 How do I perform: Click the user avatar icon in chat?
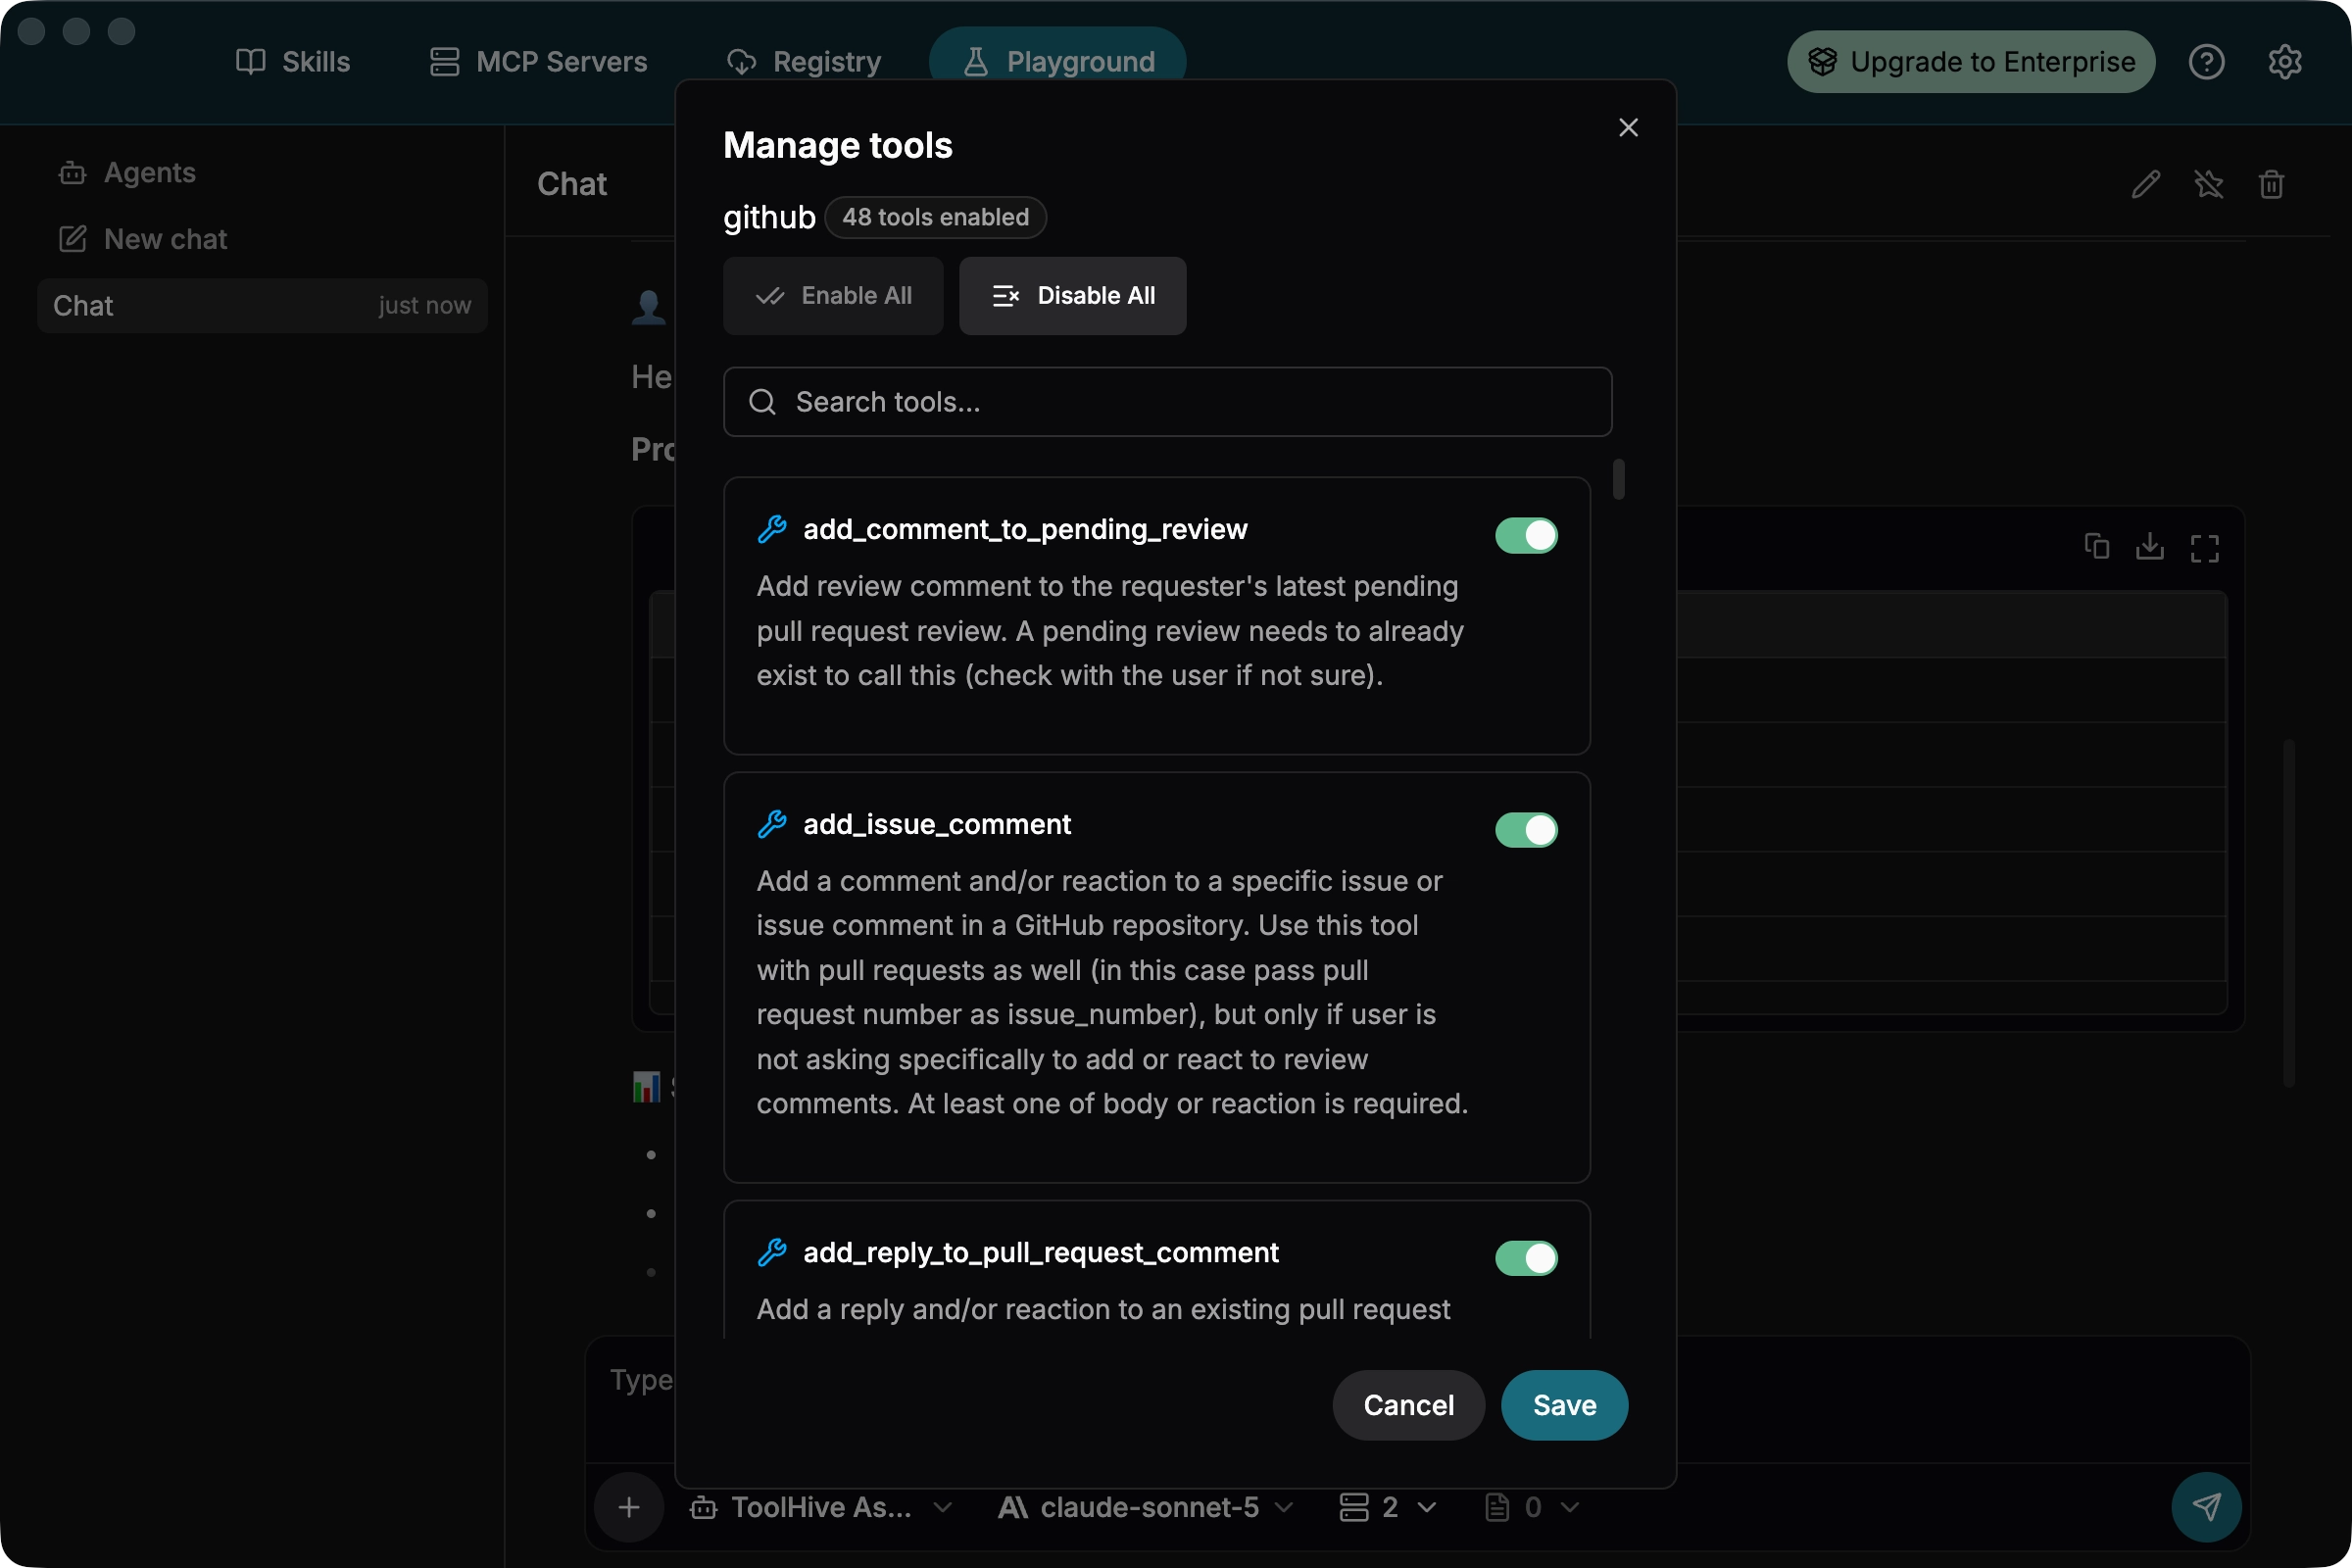(648, 306)
